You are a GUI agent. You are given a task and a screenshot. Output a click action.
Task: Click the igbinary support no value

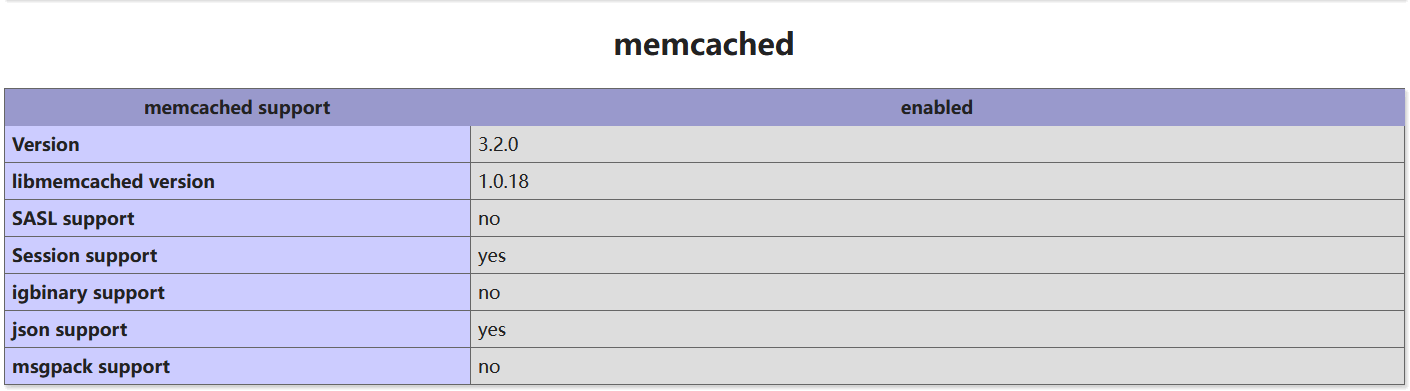[489, 292]
